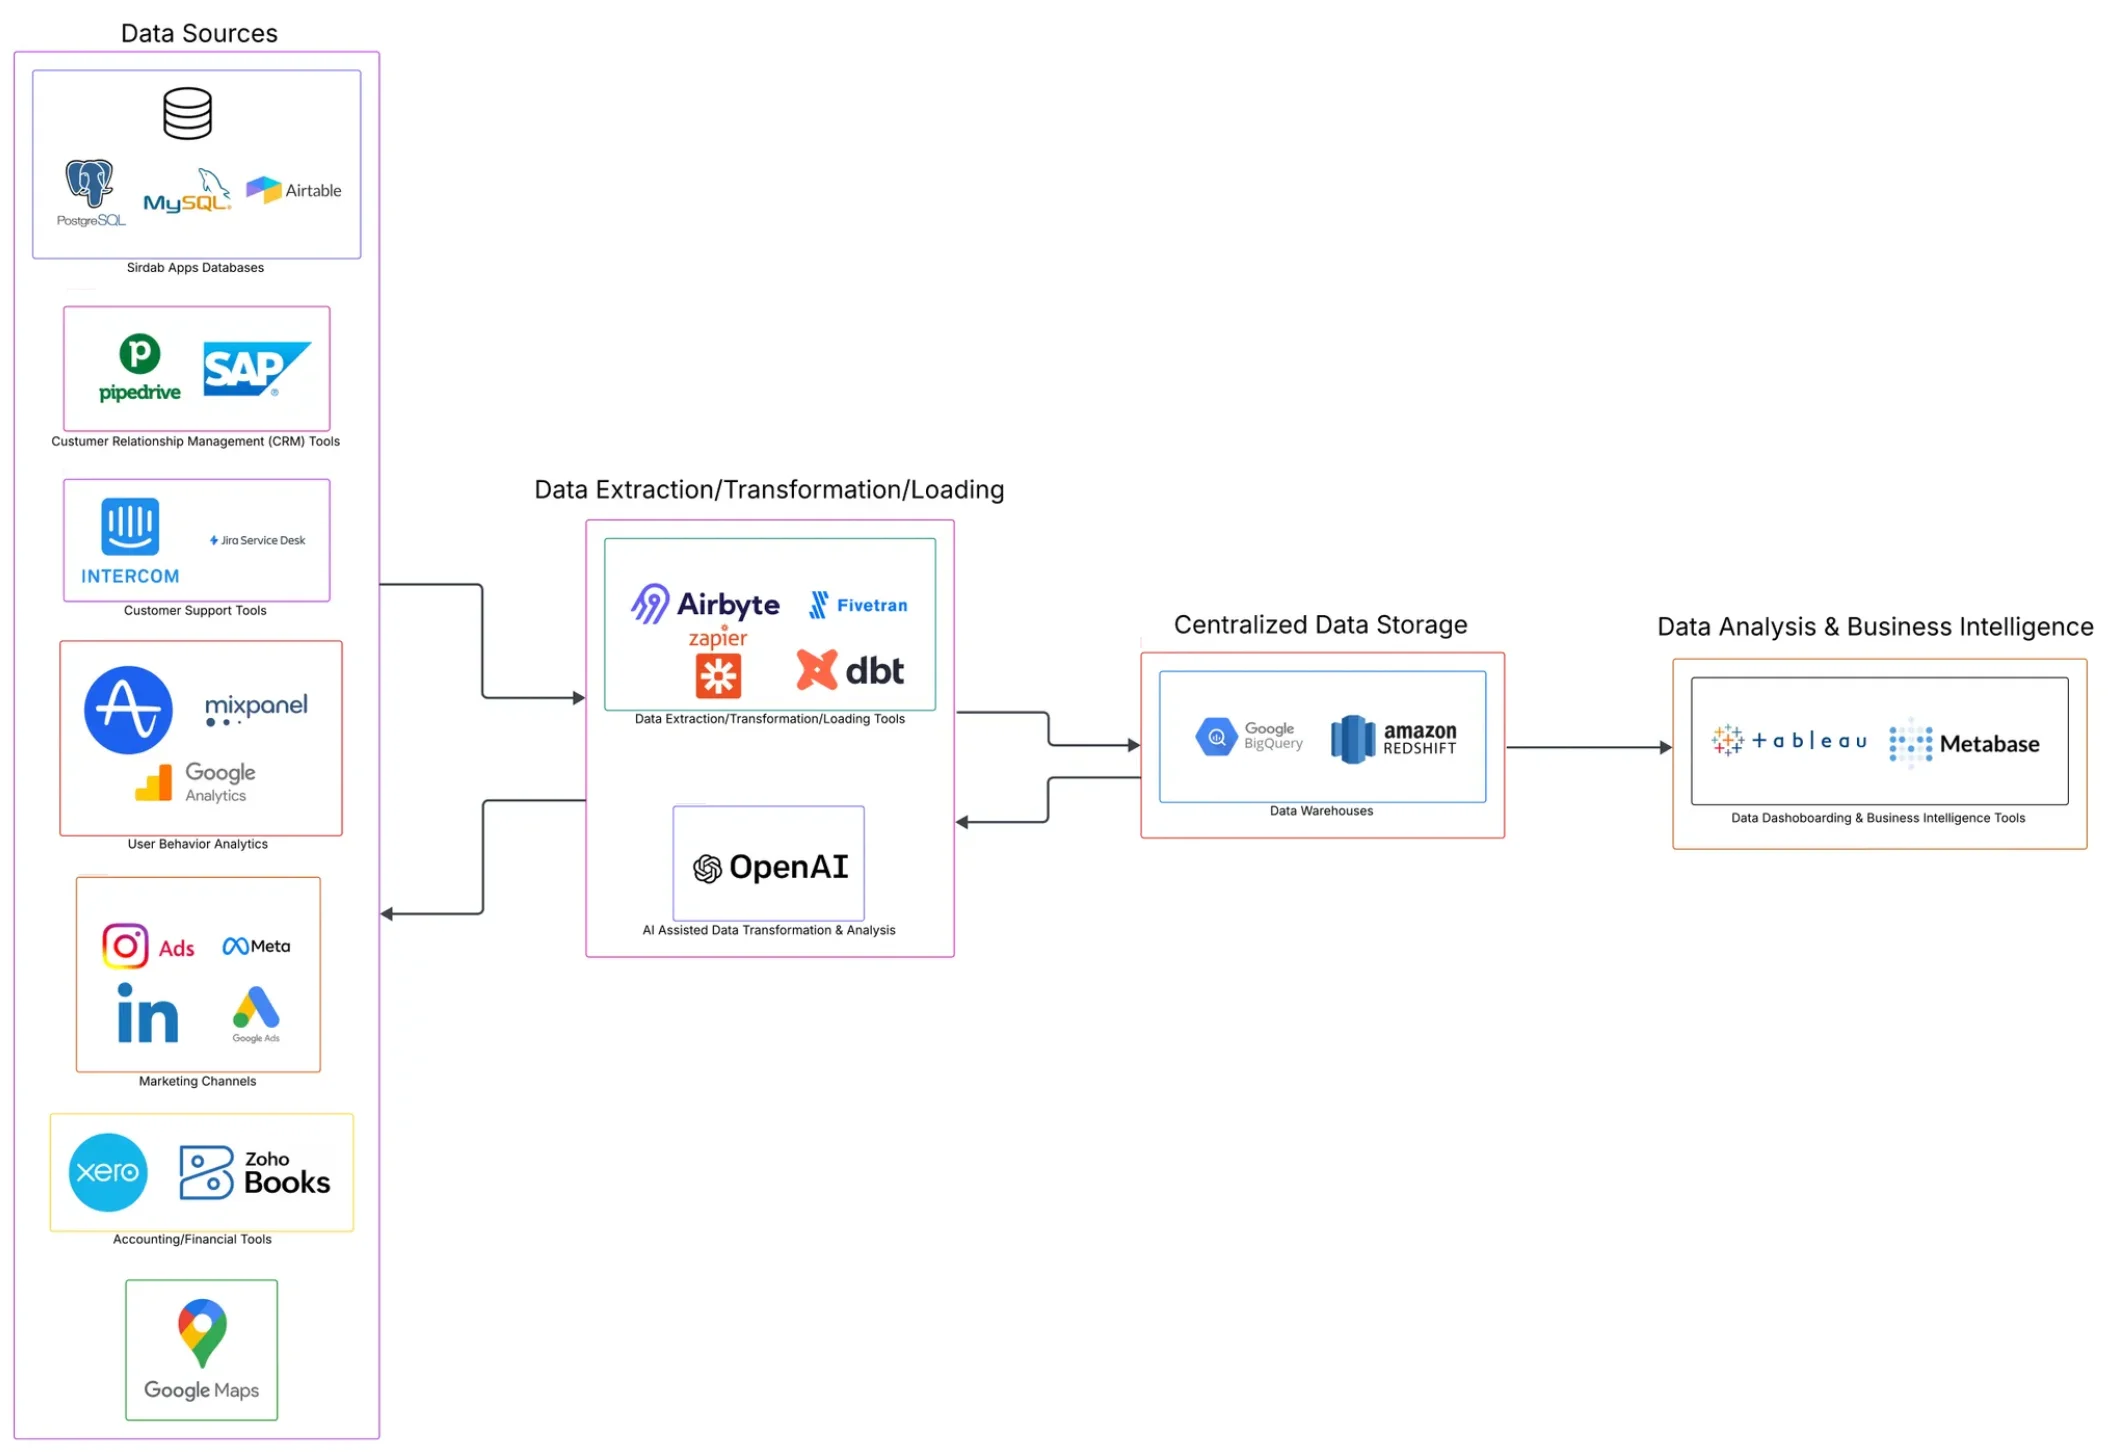
Task: Click the Intercom logo
Action: pos(130,541)
